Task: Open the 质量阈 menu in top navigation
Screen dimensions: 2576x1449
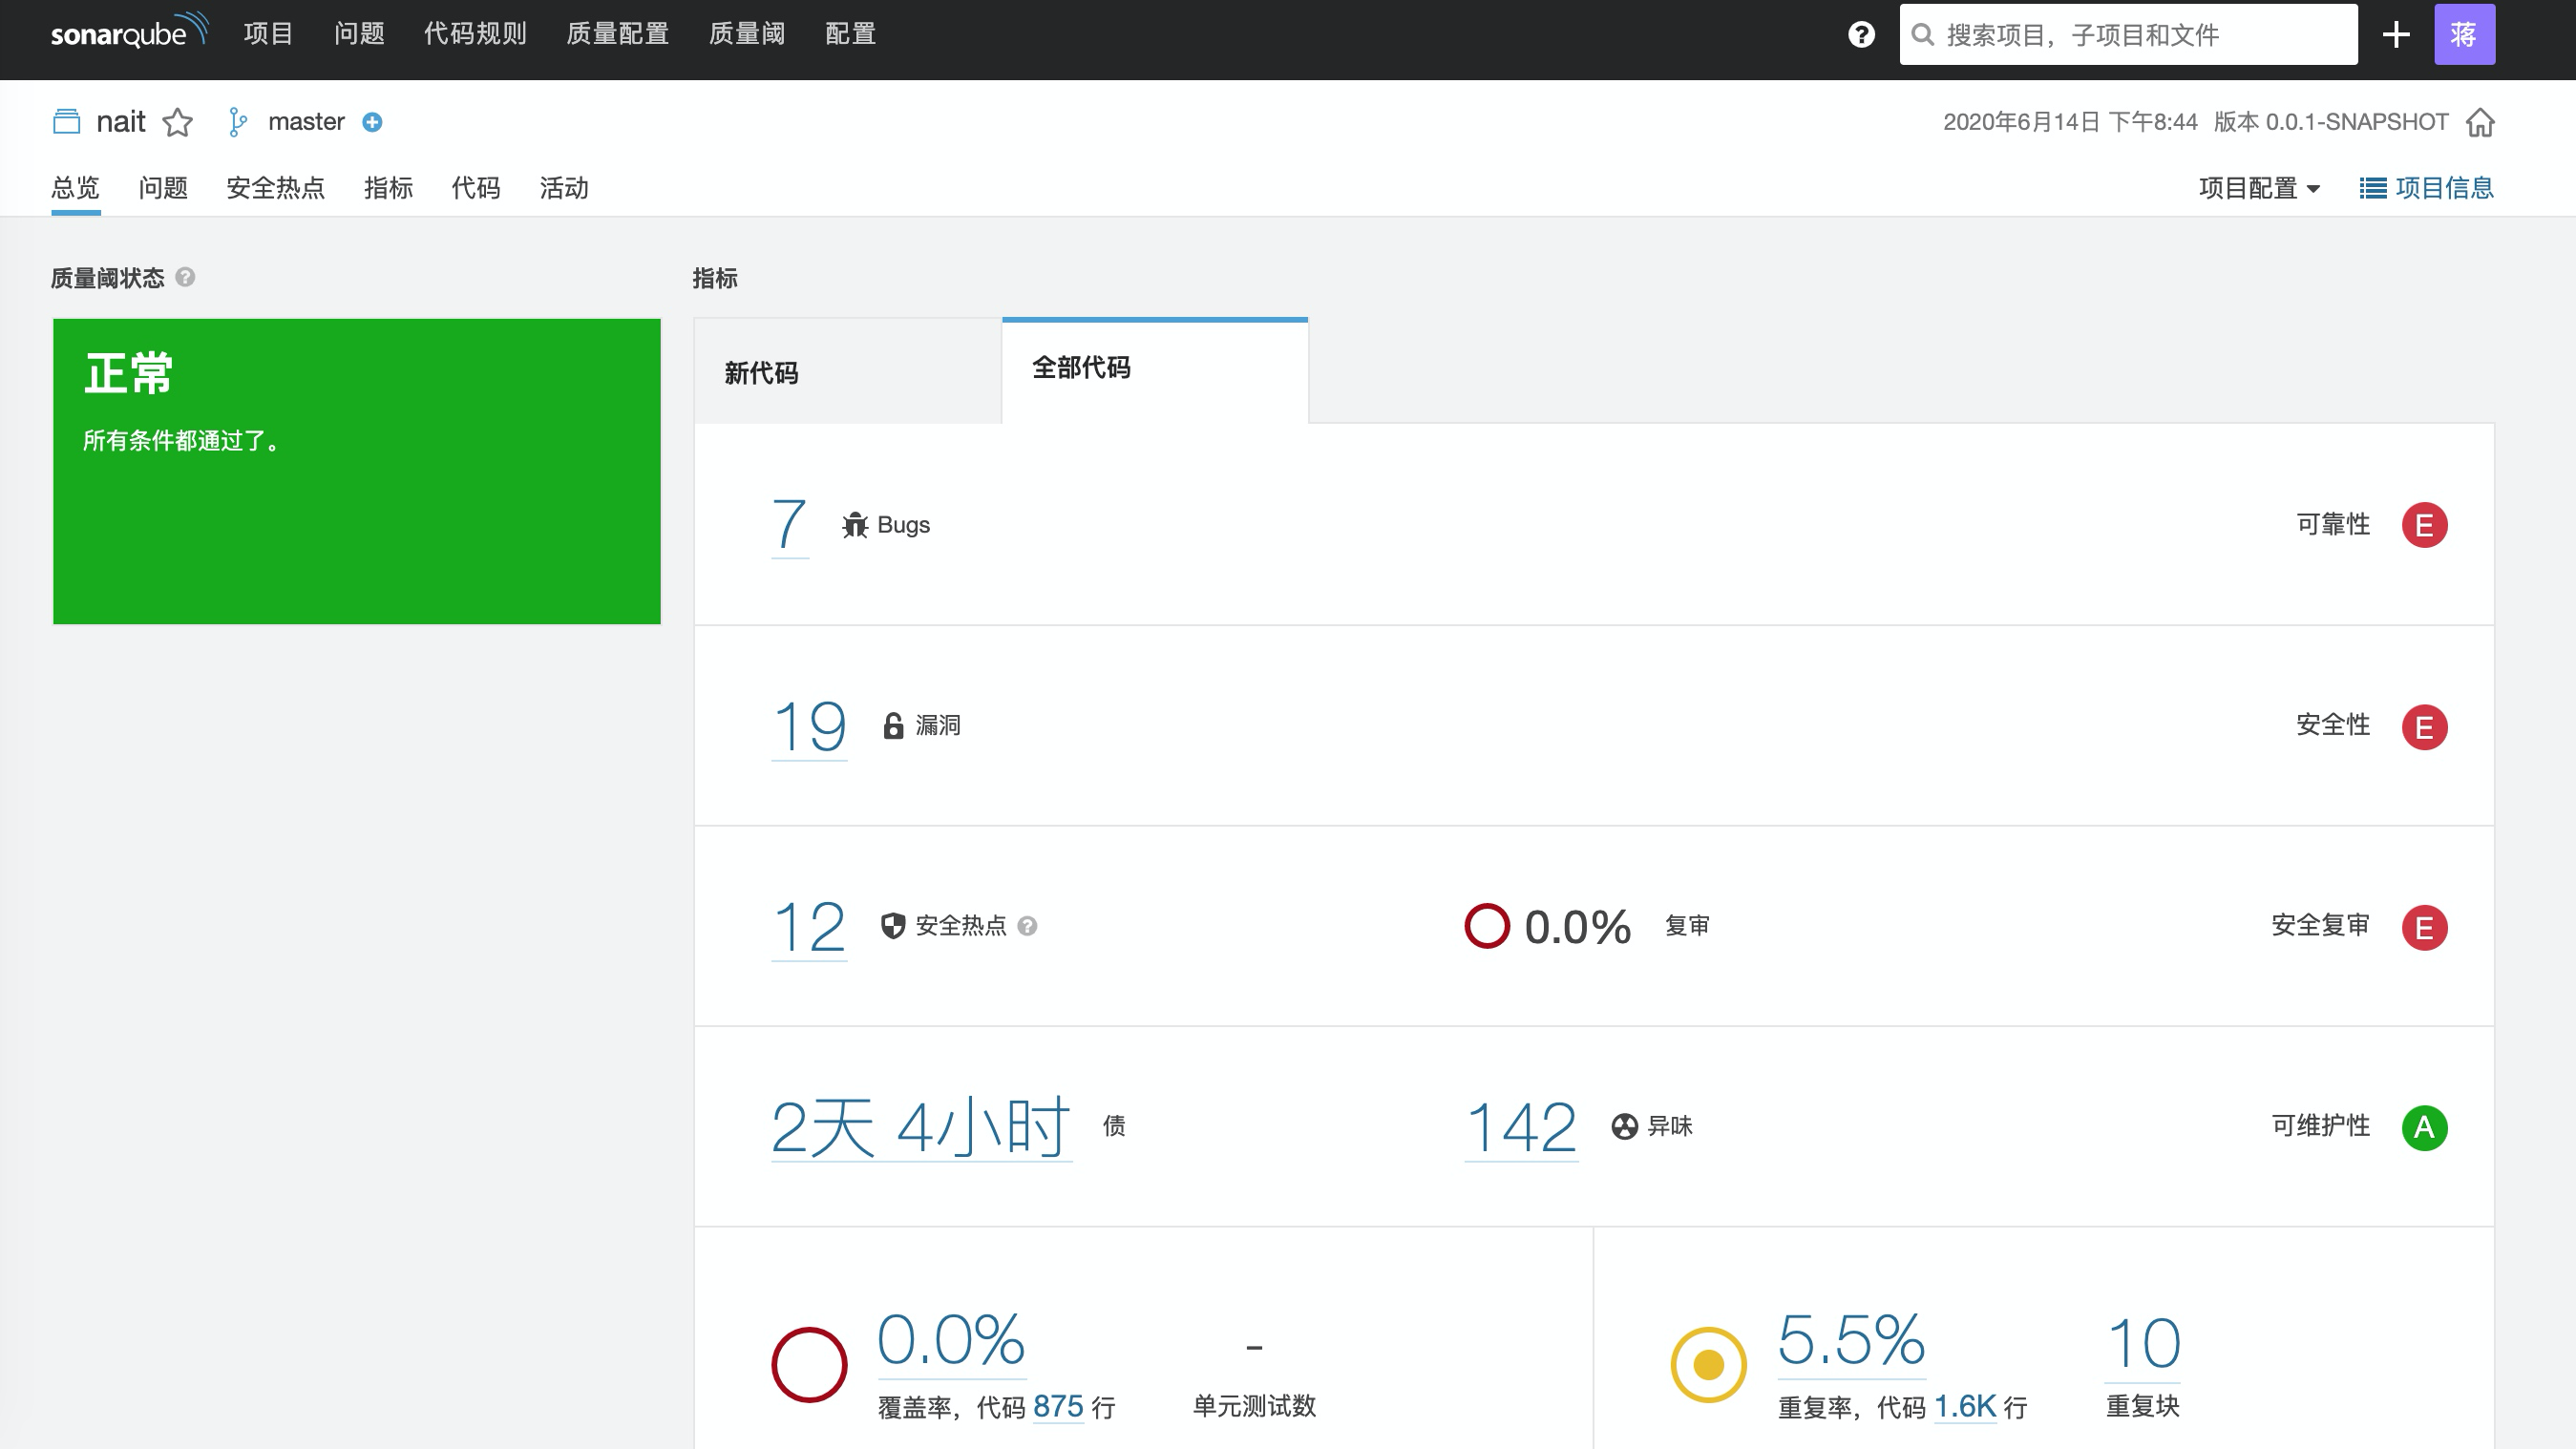Action: click(x=746, y=33)
